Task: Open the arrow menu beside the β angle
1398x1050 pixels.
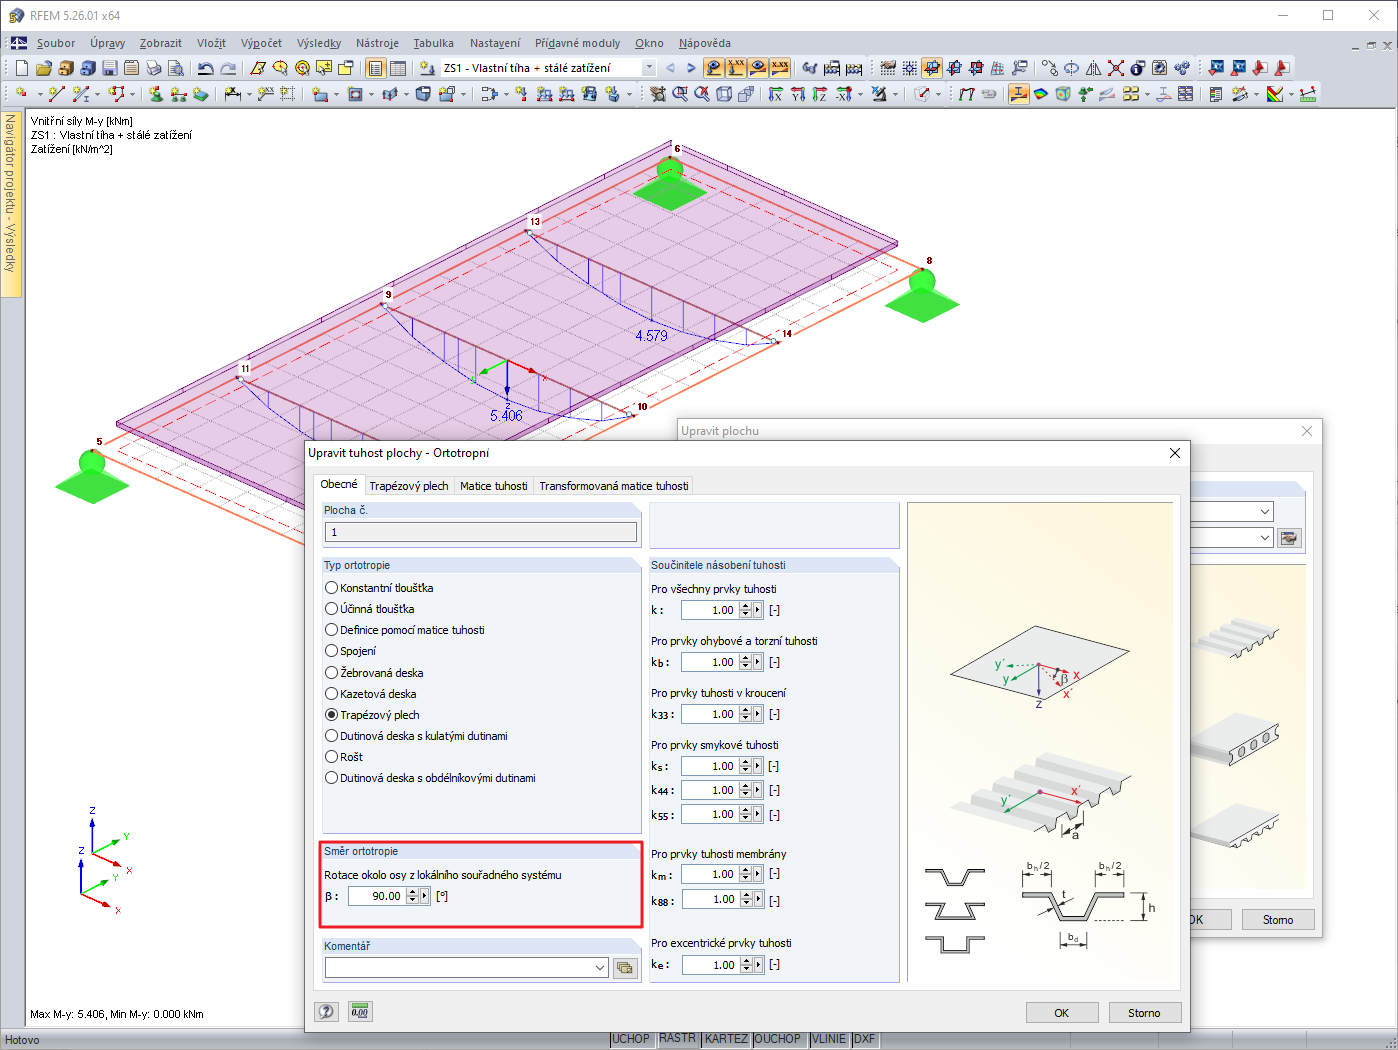Action: (425, 896)
